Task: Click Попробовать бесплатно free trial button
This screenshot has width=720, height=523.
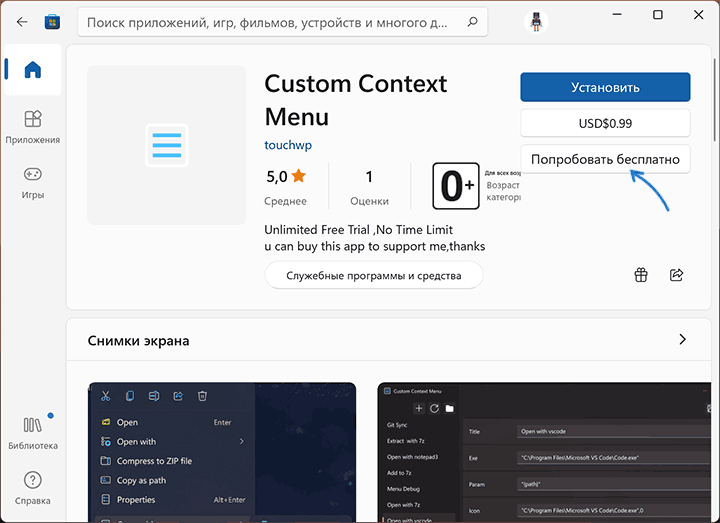Action: [x=605, y=159]
